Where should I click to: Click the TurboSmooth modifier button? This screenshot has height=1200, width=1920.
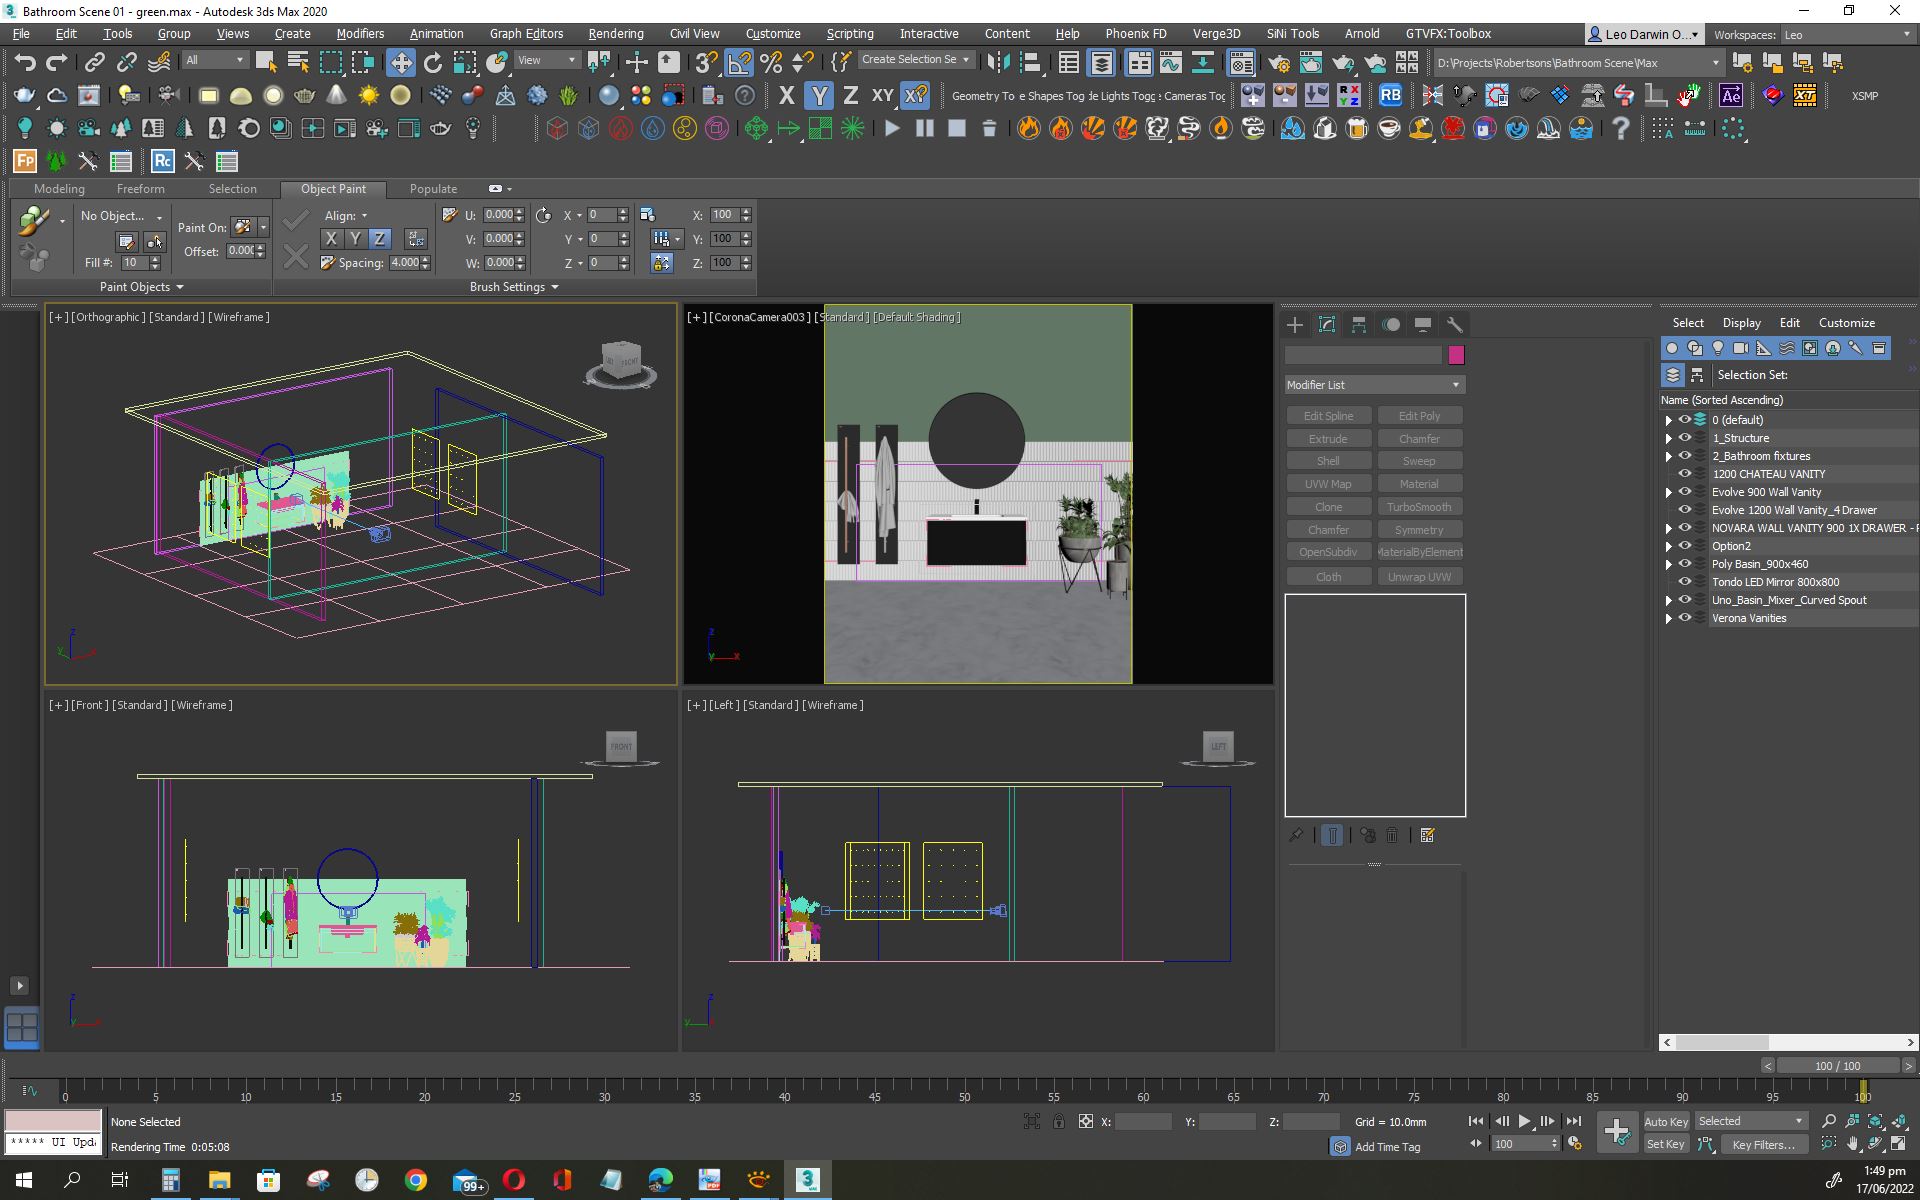[x=1419, y=507]
